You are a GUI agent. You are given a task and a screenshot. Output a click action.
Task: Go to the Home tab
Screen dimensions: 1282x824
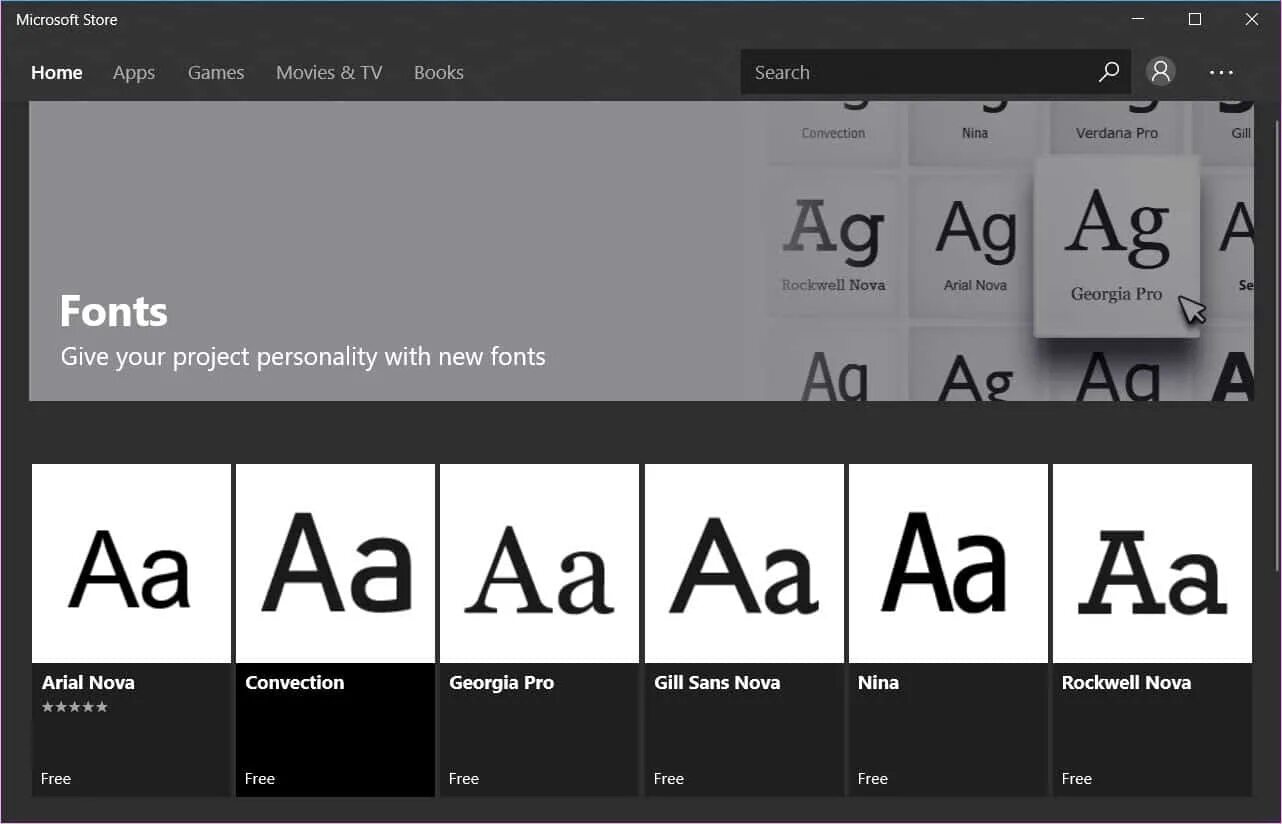[x=57, y=72]
